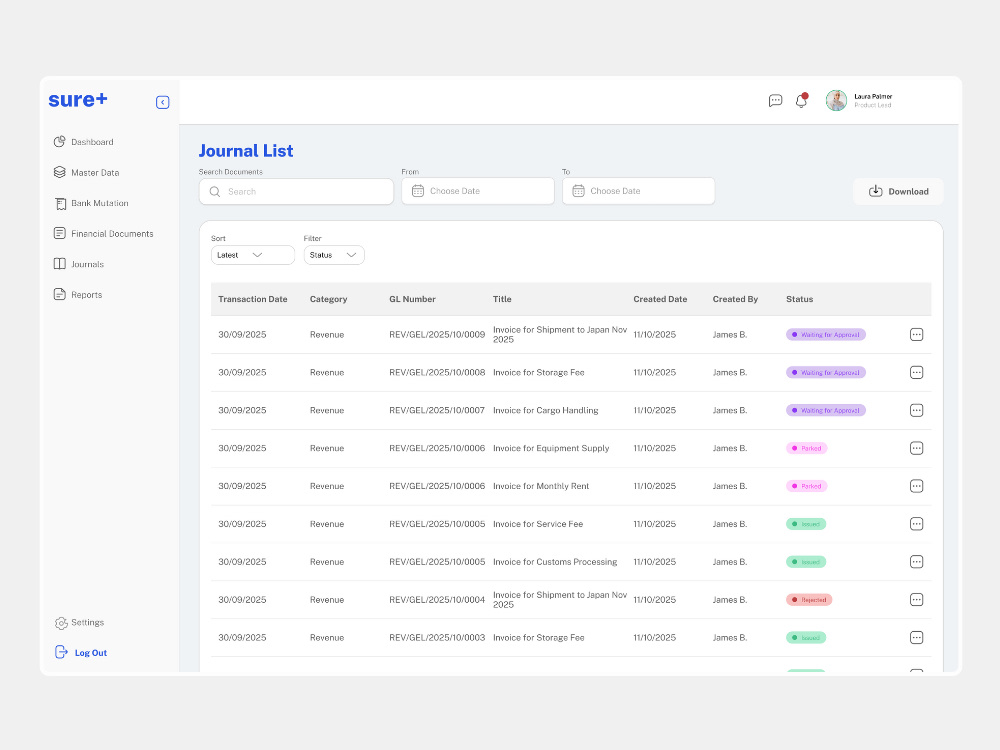
Task: Click the Journals book icon
Action: 59,264
